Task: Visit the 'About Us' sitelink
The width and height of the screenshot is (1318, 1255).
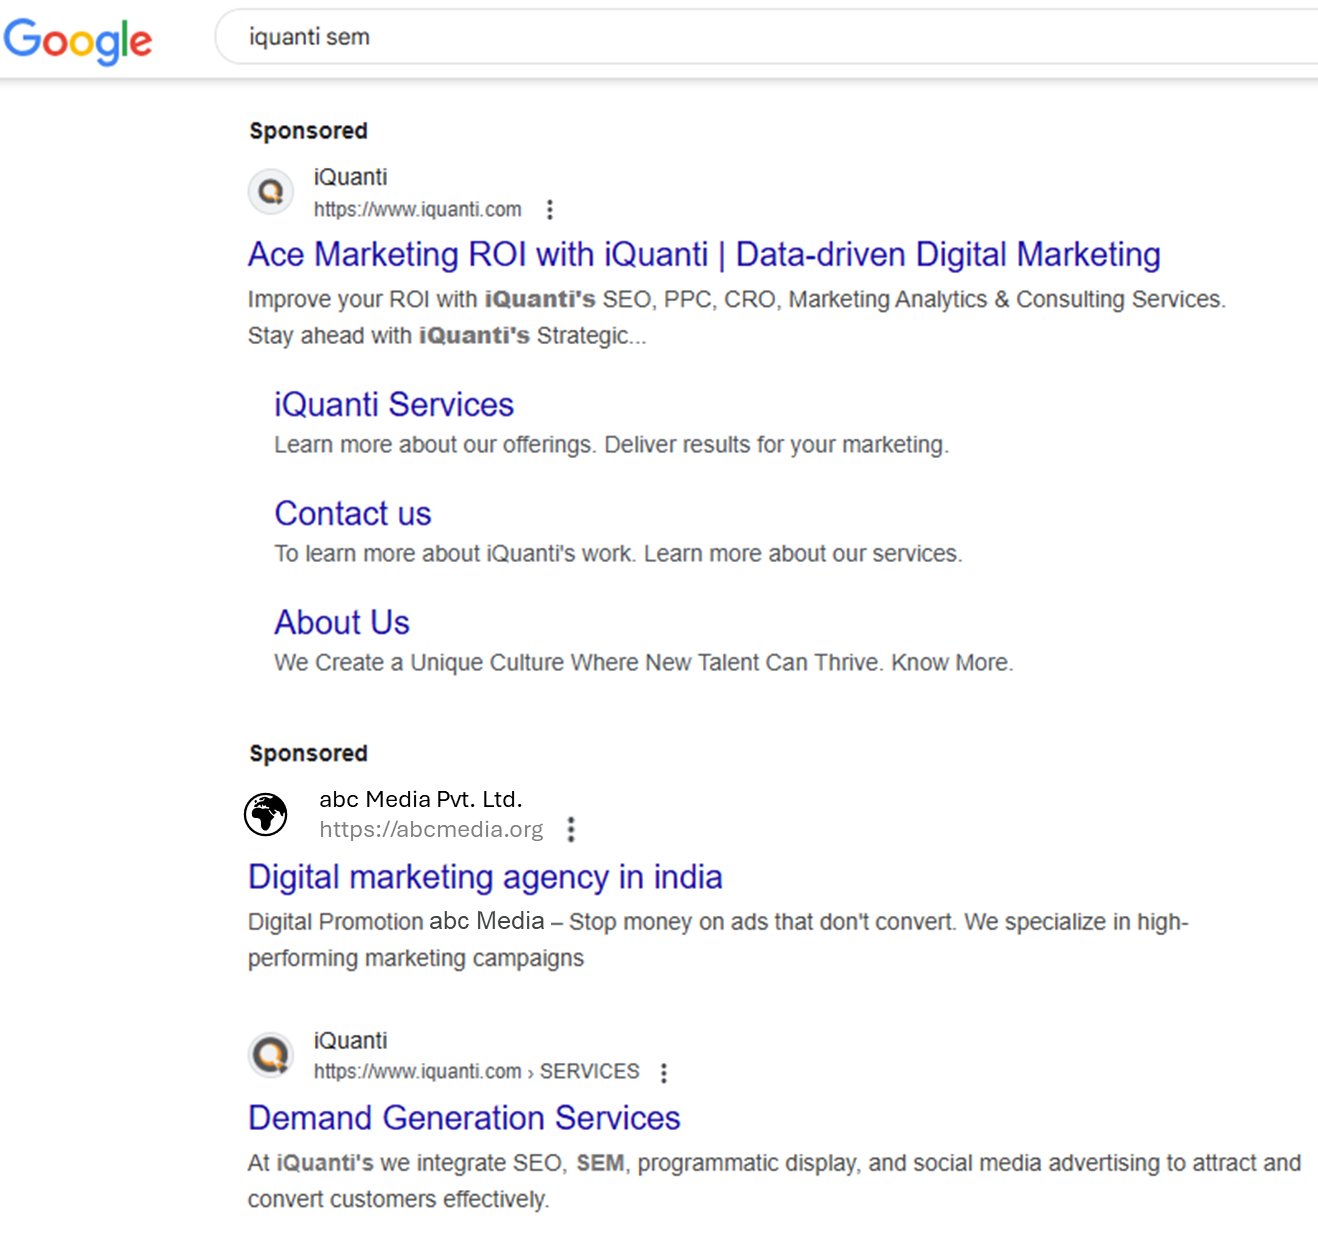Action: 342,622
